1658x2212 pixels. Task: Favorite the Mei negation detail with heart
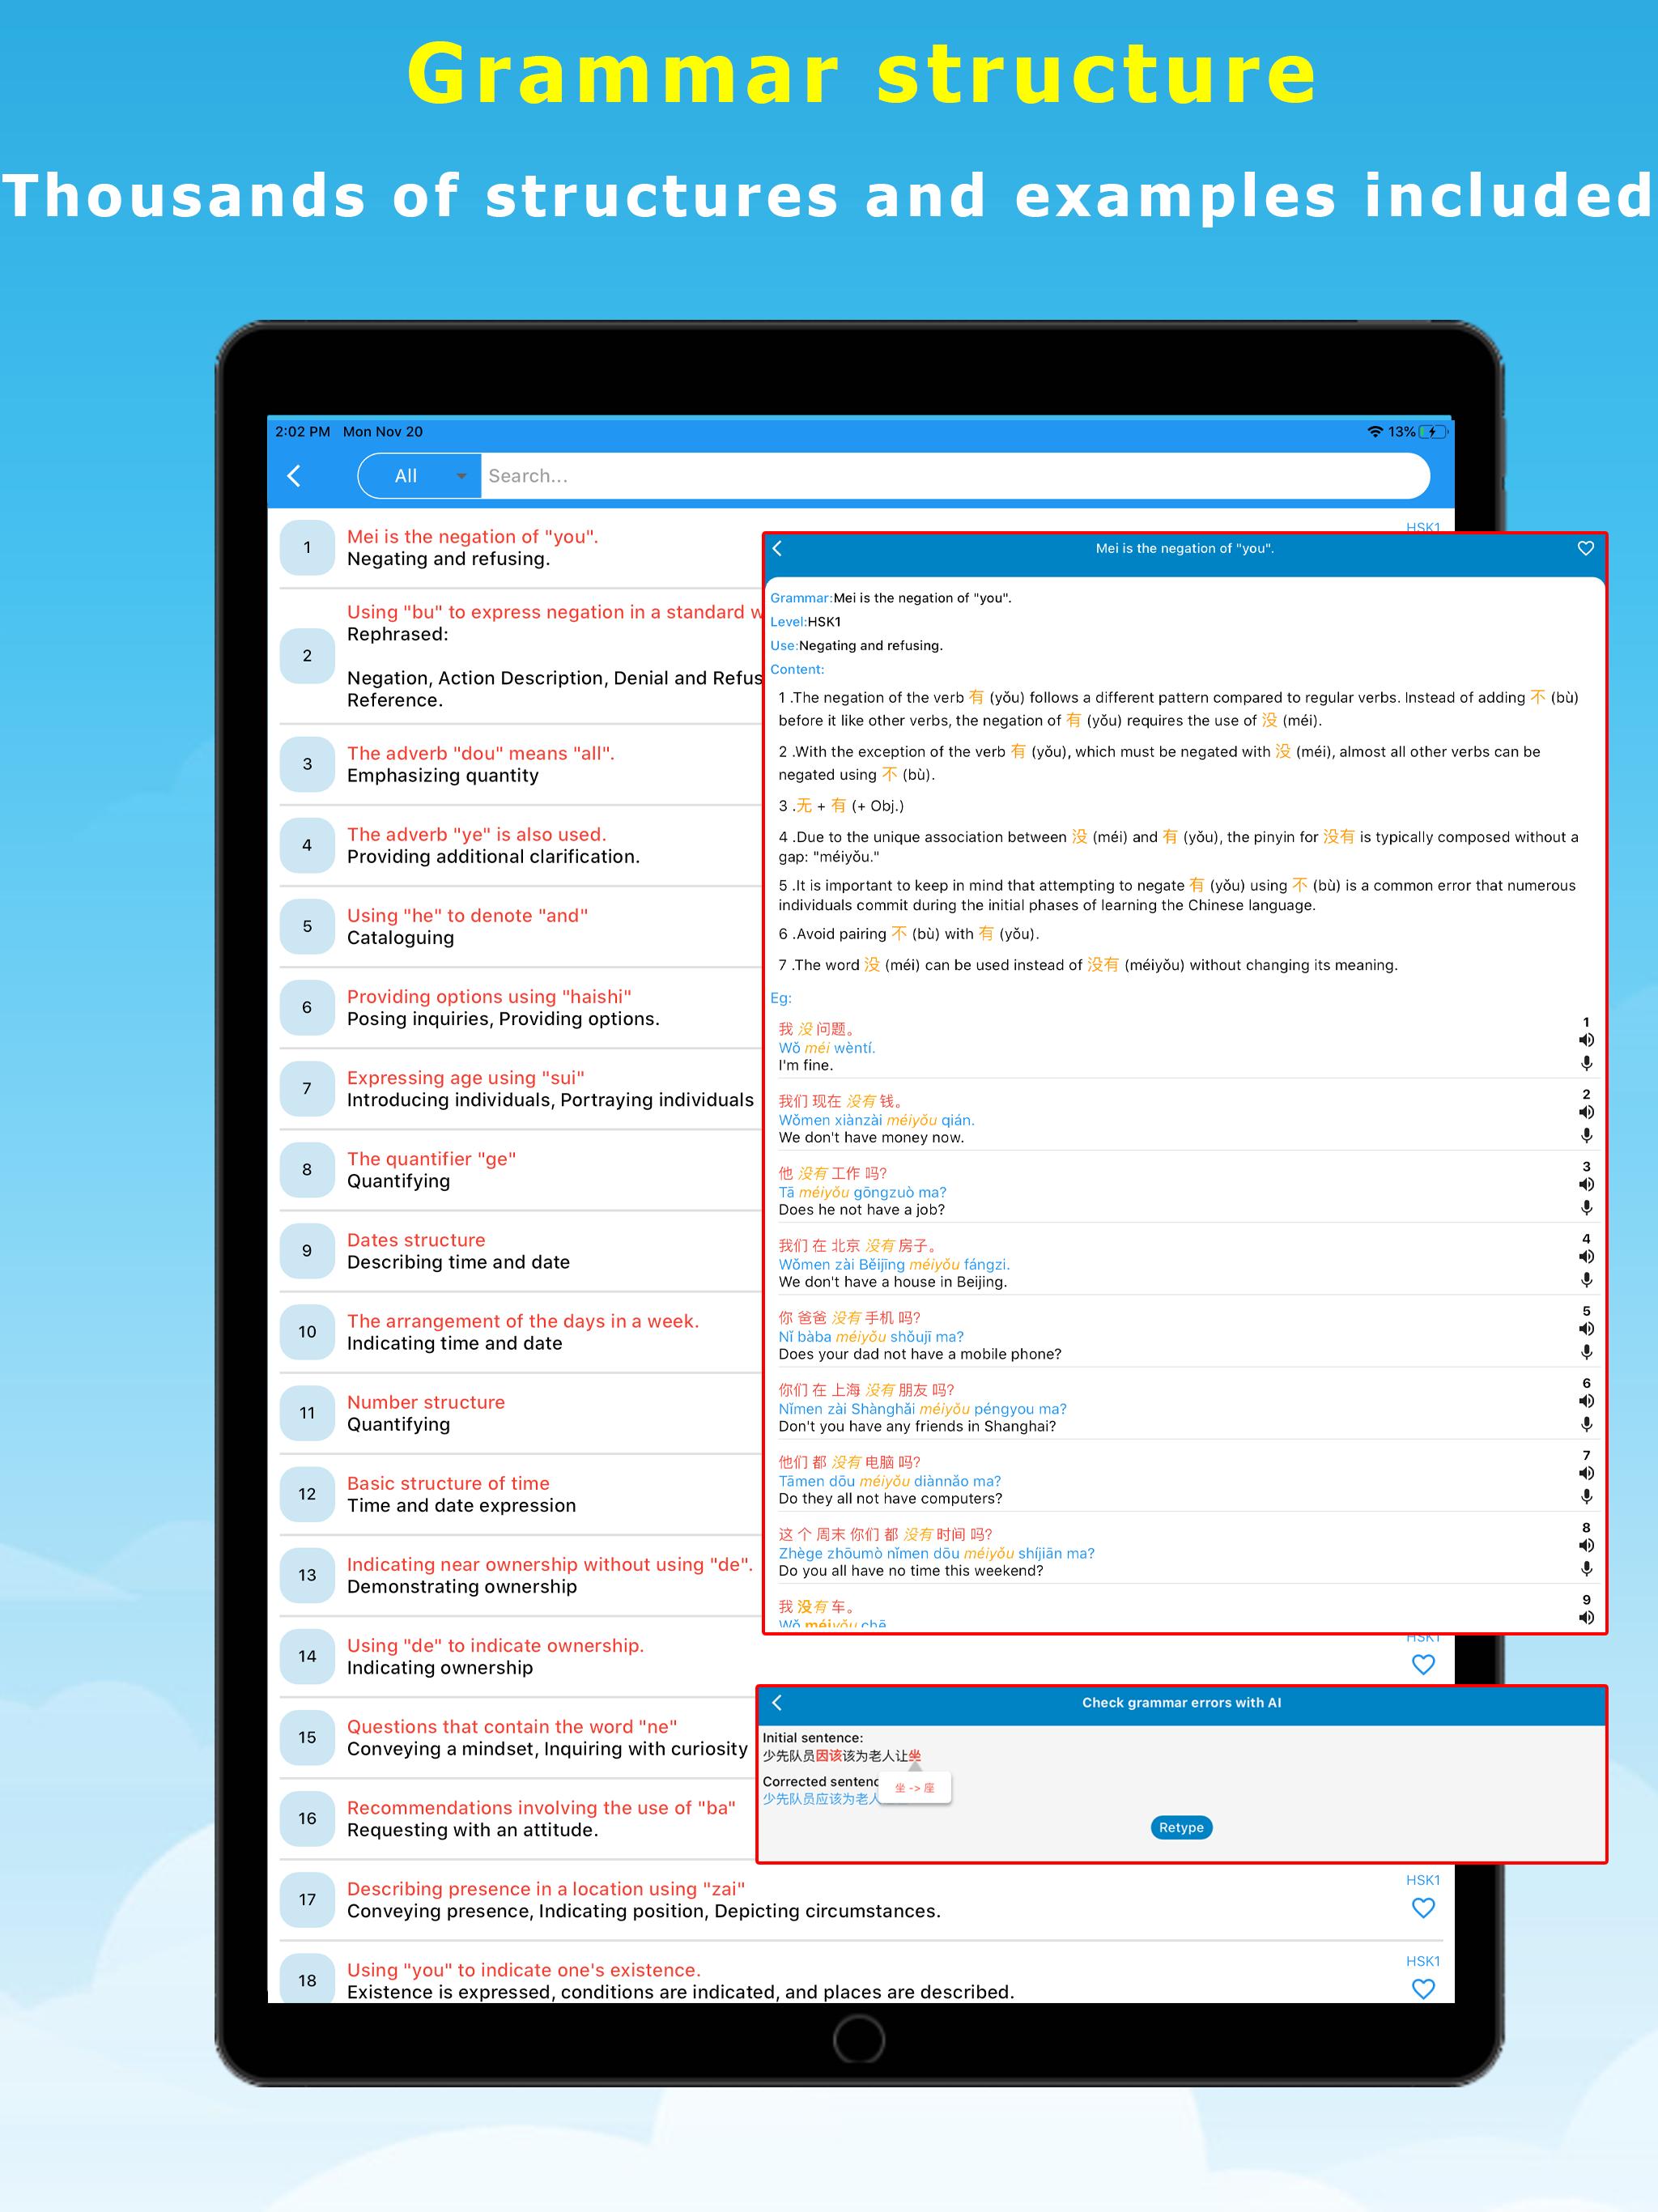point(1586,548)
